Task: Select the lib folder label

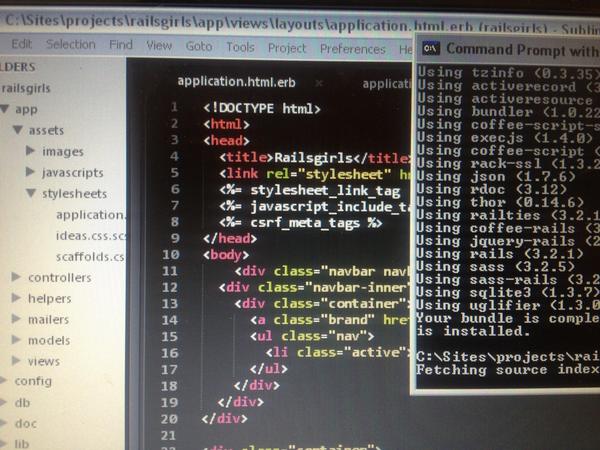Action: point(22,444)
